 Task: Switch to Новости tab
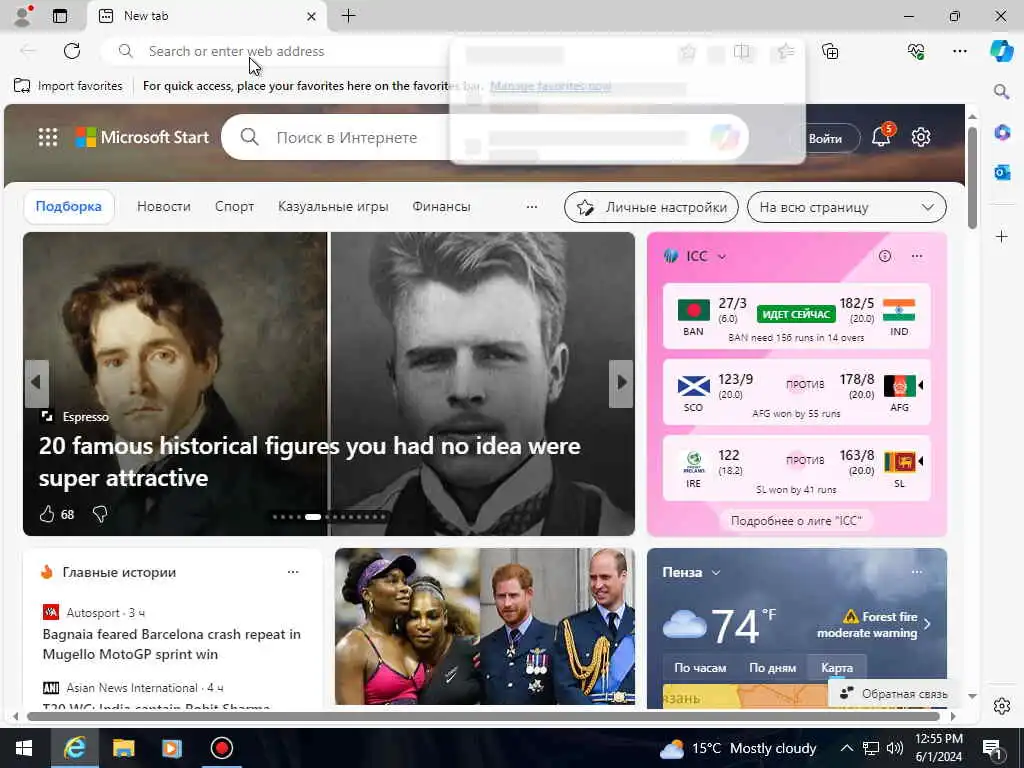(164, 206)
